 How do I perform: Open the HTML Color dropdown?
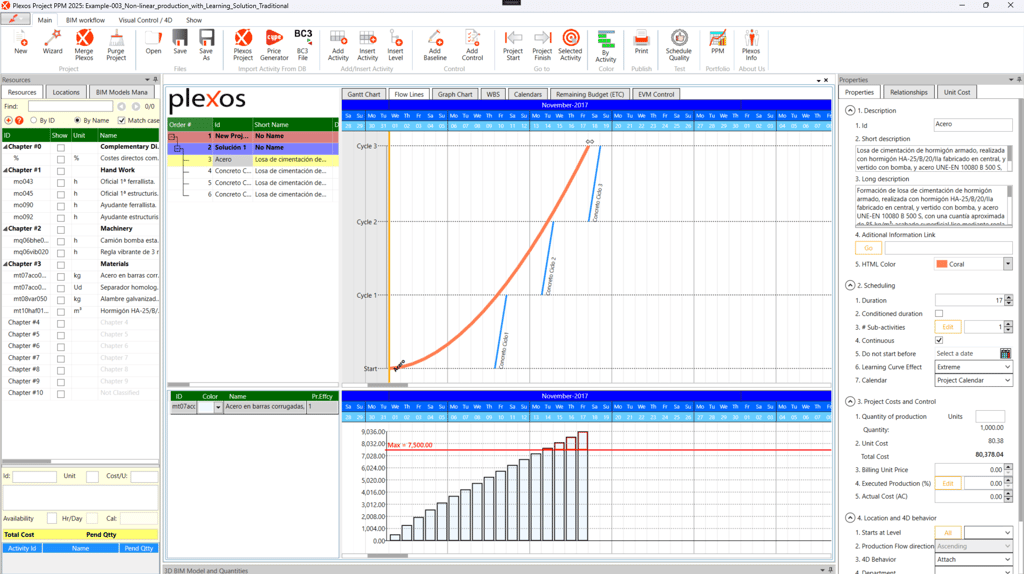point(1008,264)
